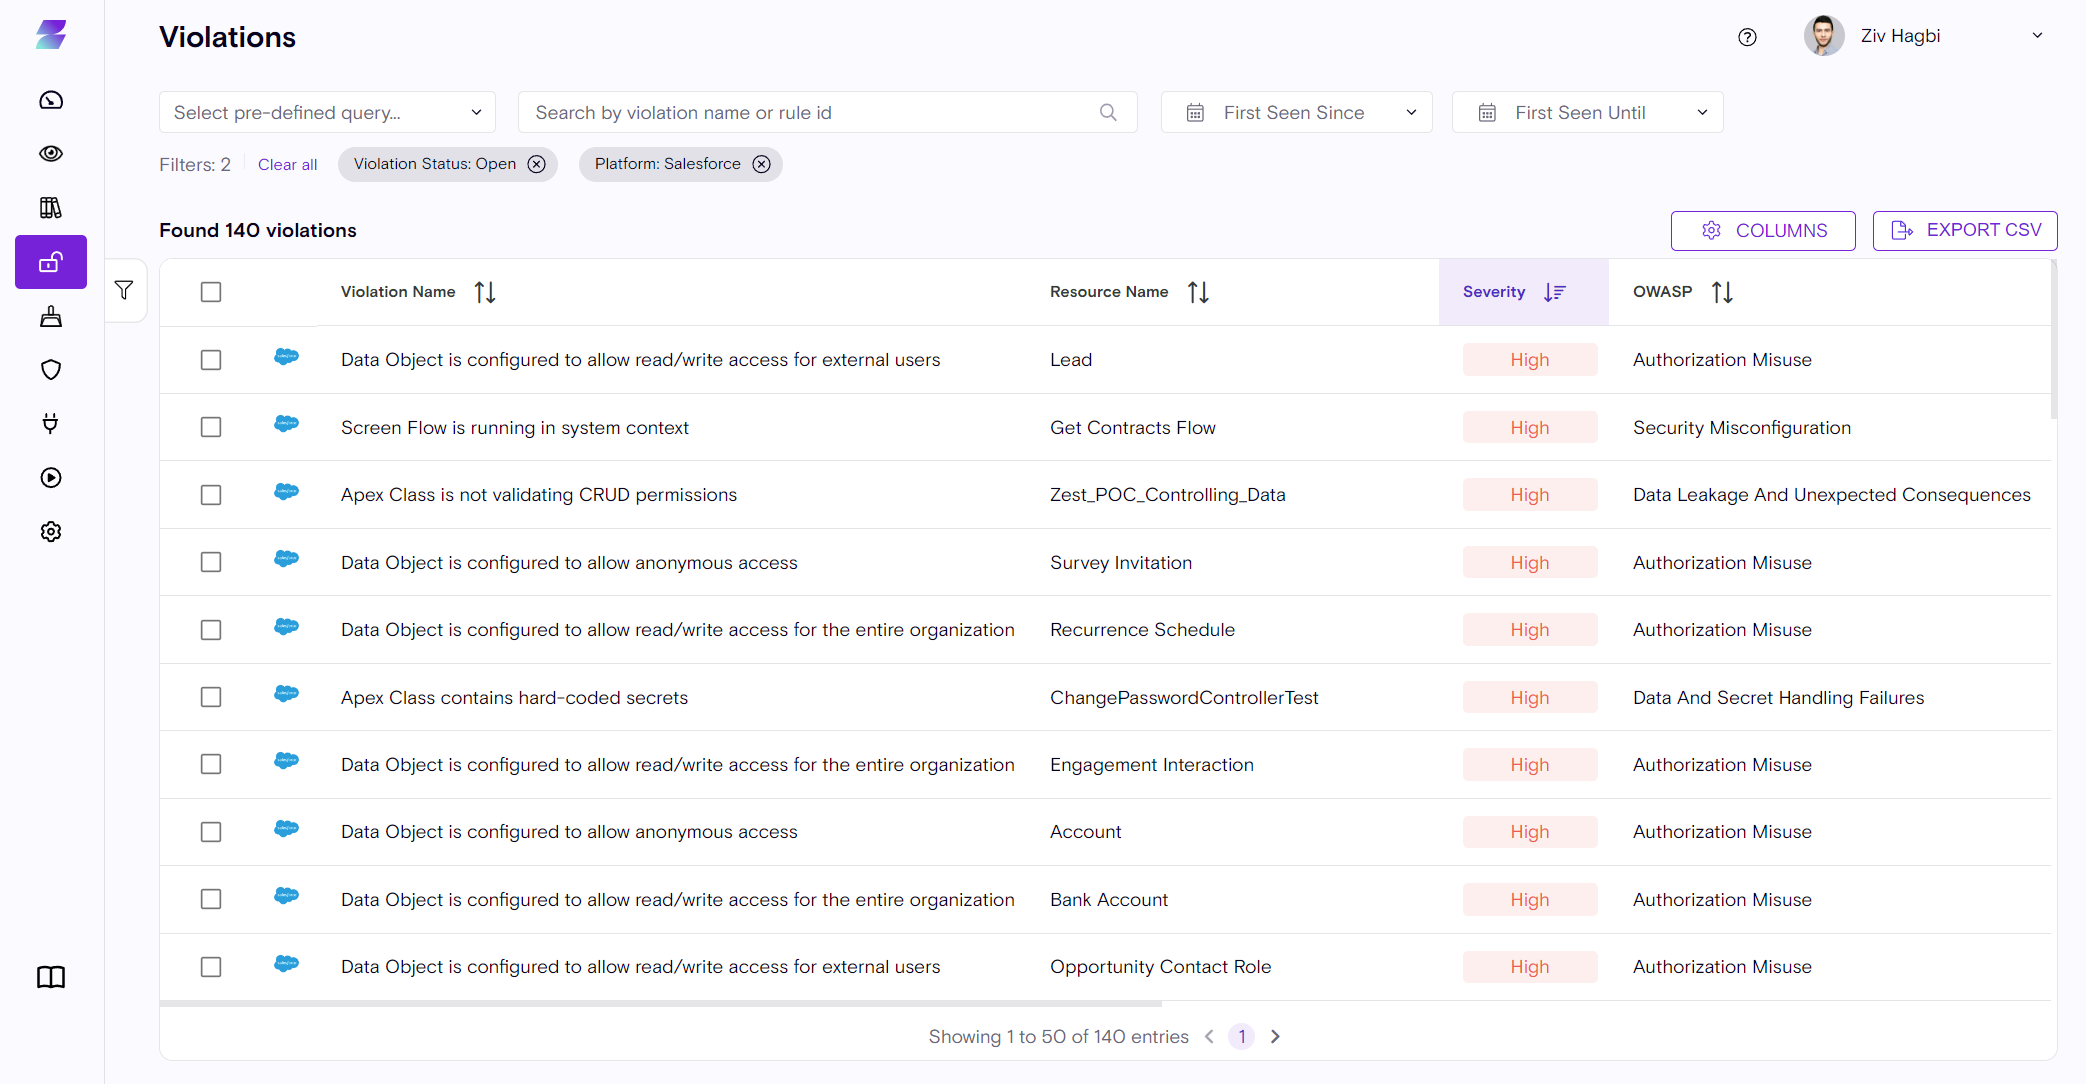The image size is (2086, 1084).
Task: Click the Clear all filters link
Action: pos(287,165)
